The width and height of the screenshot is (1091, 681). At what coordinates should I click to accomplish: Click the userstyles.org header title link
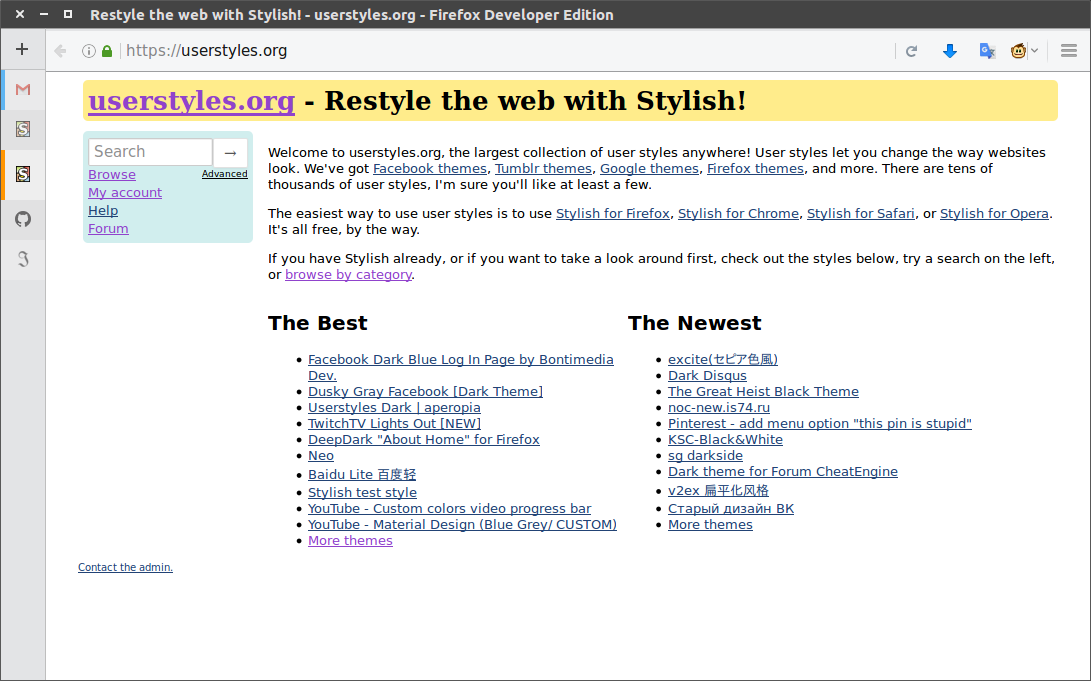click(x=191, y=101)
